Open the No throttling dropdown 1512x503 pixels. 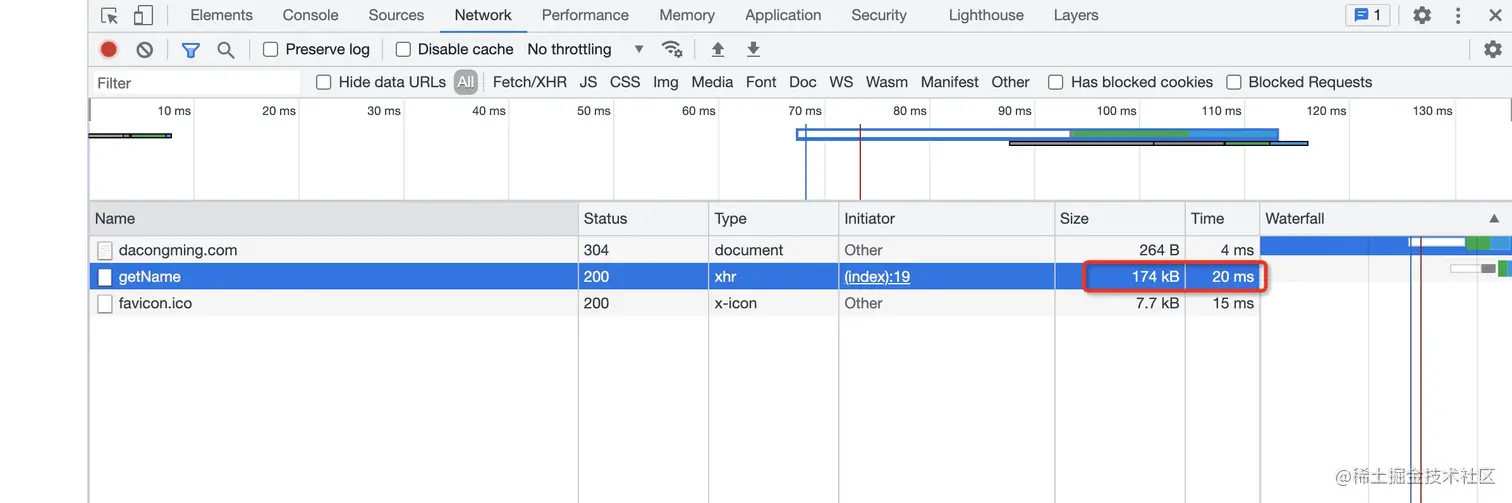pyautogui.click(x=585, y=49)
